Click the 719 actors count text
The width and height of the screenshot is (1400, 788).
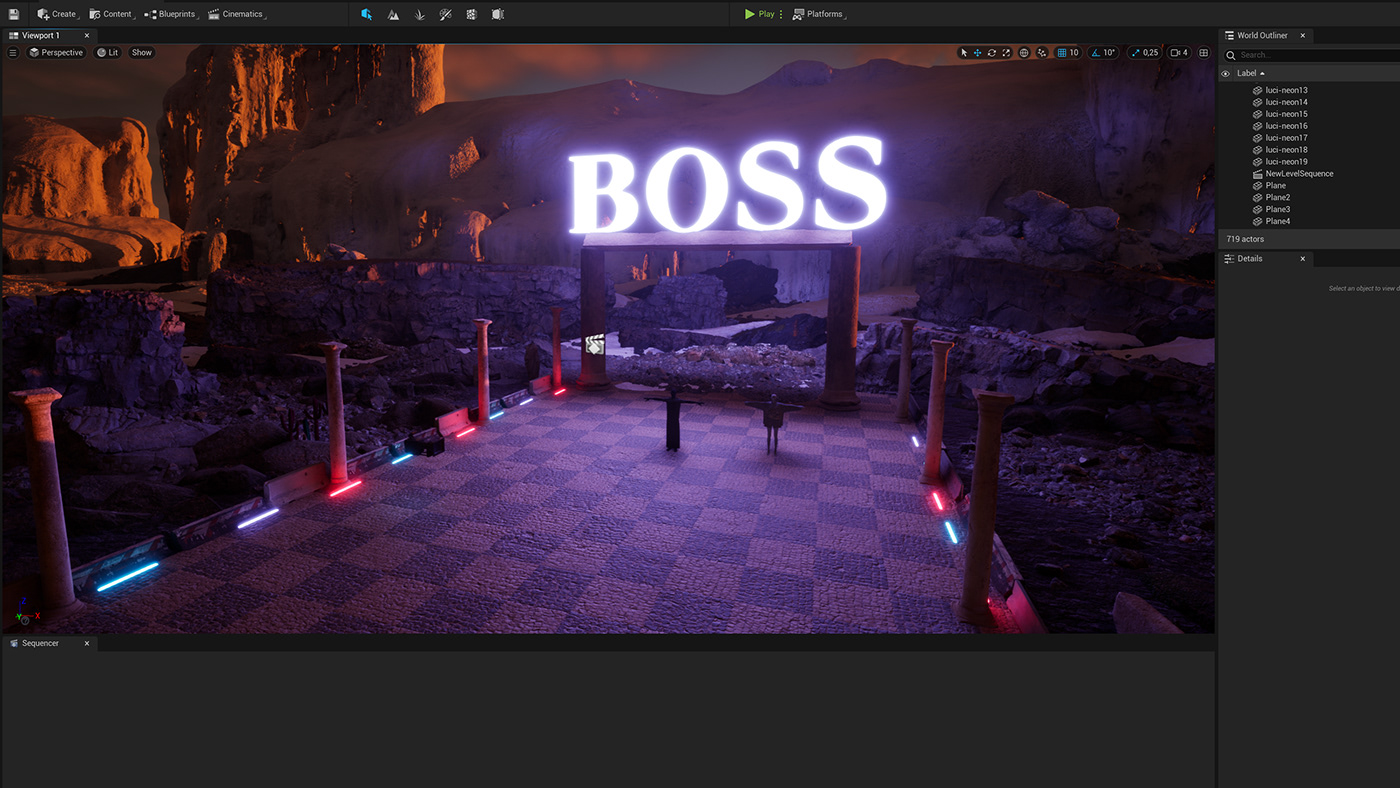[x=1245, y=240]
